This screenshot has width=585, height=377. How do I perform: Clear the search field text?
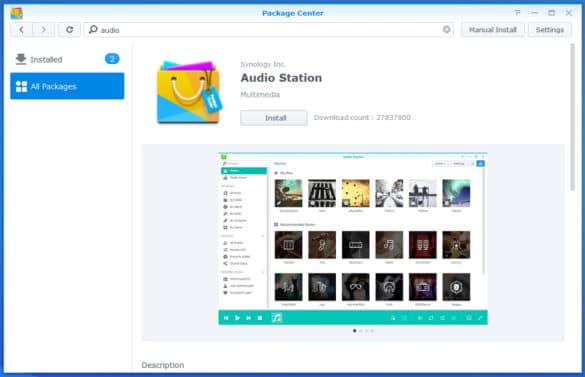tap(446, 29)
